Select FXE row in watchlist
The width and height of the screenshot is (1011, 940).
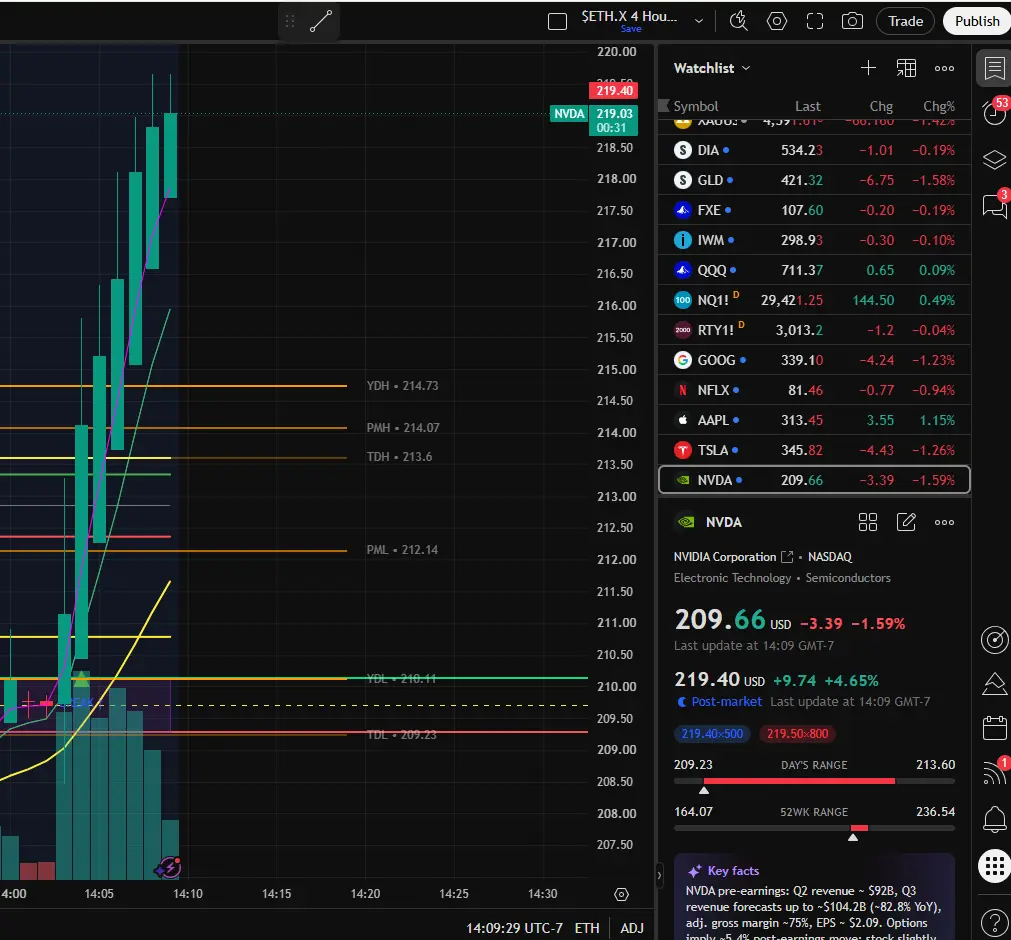click(814, 210)
